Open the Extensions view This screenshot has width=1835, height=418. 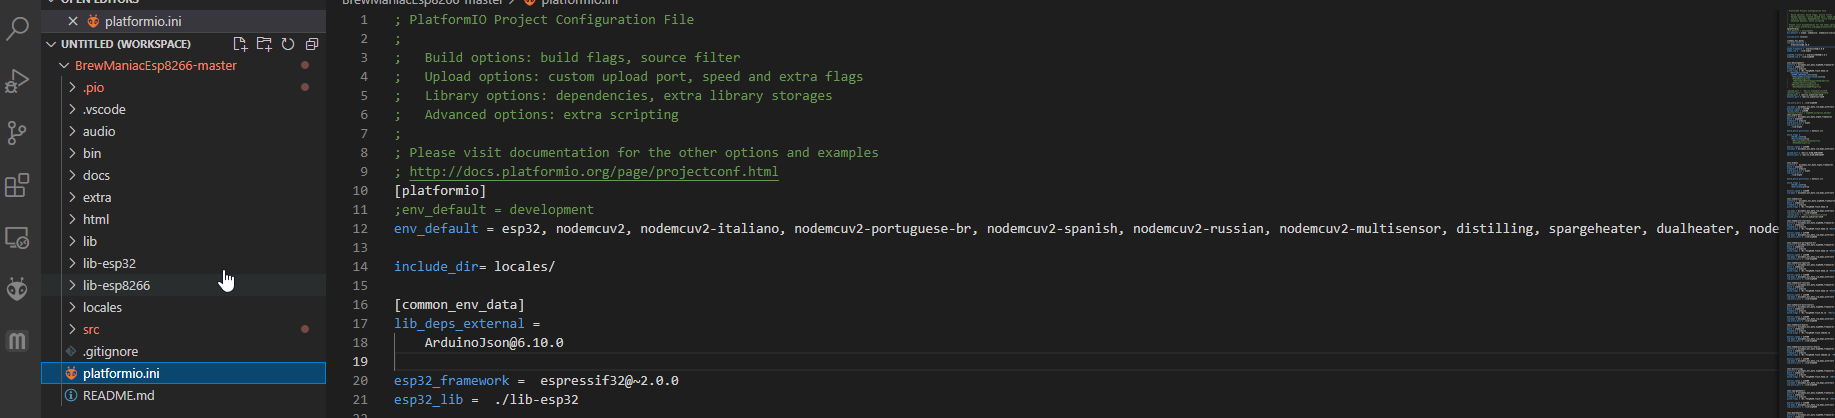click(x=17, y=185)
